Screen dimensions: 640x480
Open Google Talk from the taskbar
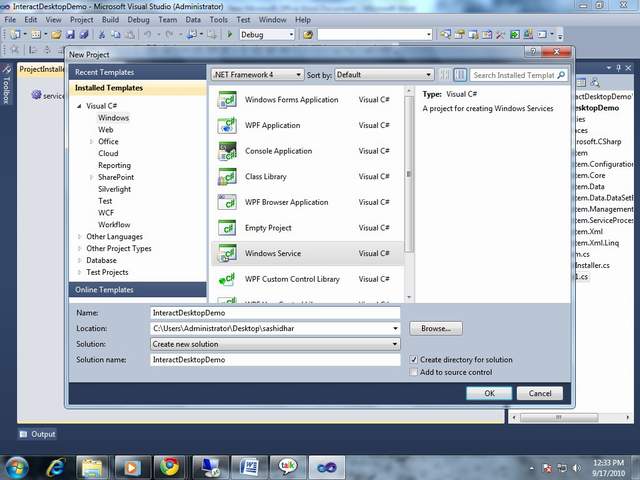pos(287,467)
